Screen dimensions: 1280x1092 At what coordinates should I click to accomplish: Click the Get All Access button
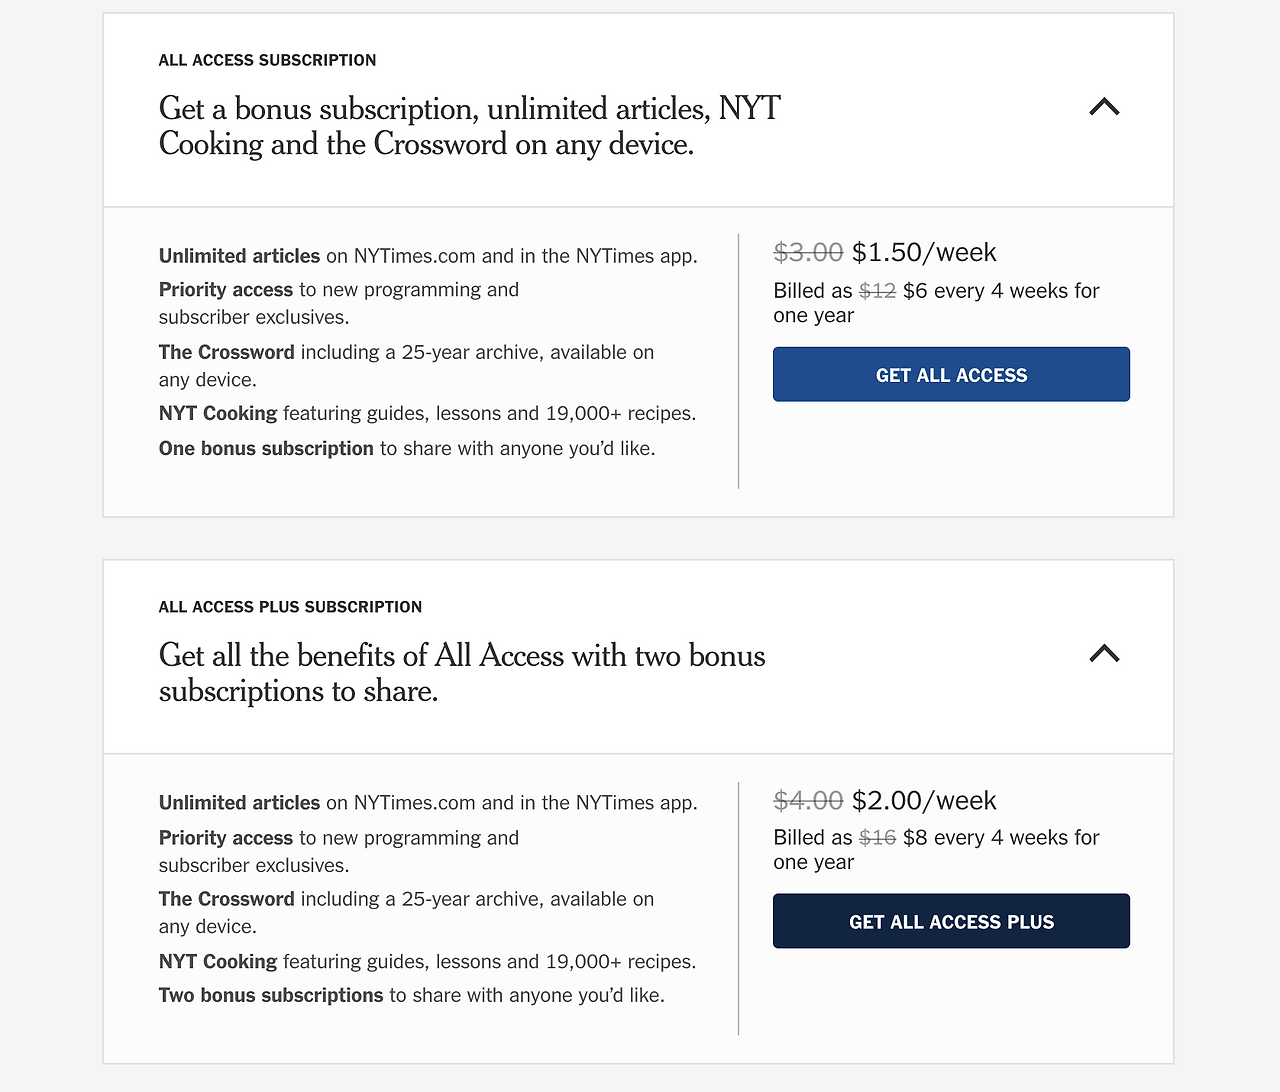click(951, 375)
